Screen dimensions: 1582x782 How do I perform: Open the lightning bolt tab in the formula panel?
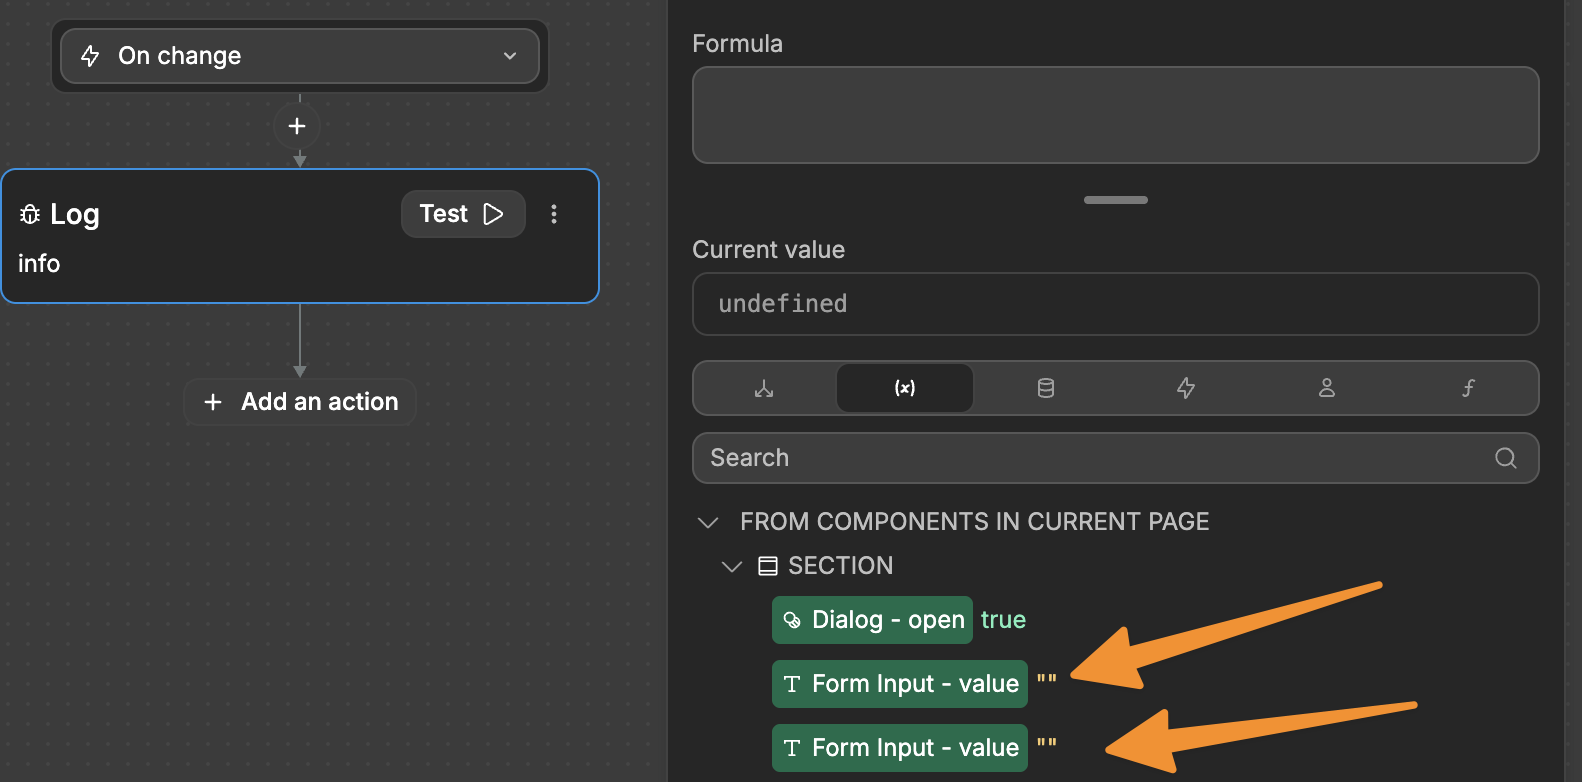pos(1186,388)
